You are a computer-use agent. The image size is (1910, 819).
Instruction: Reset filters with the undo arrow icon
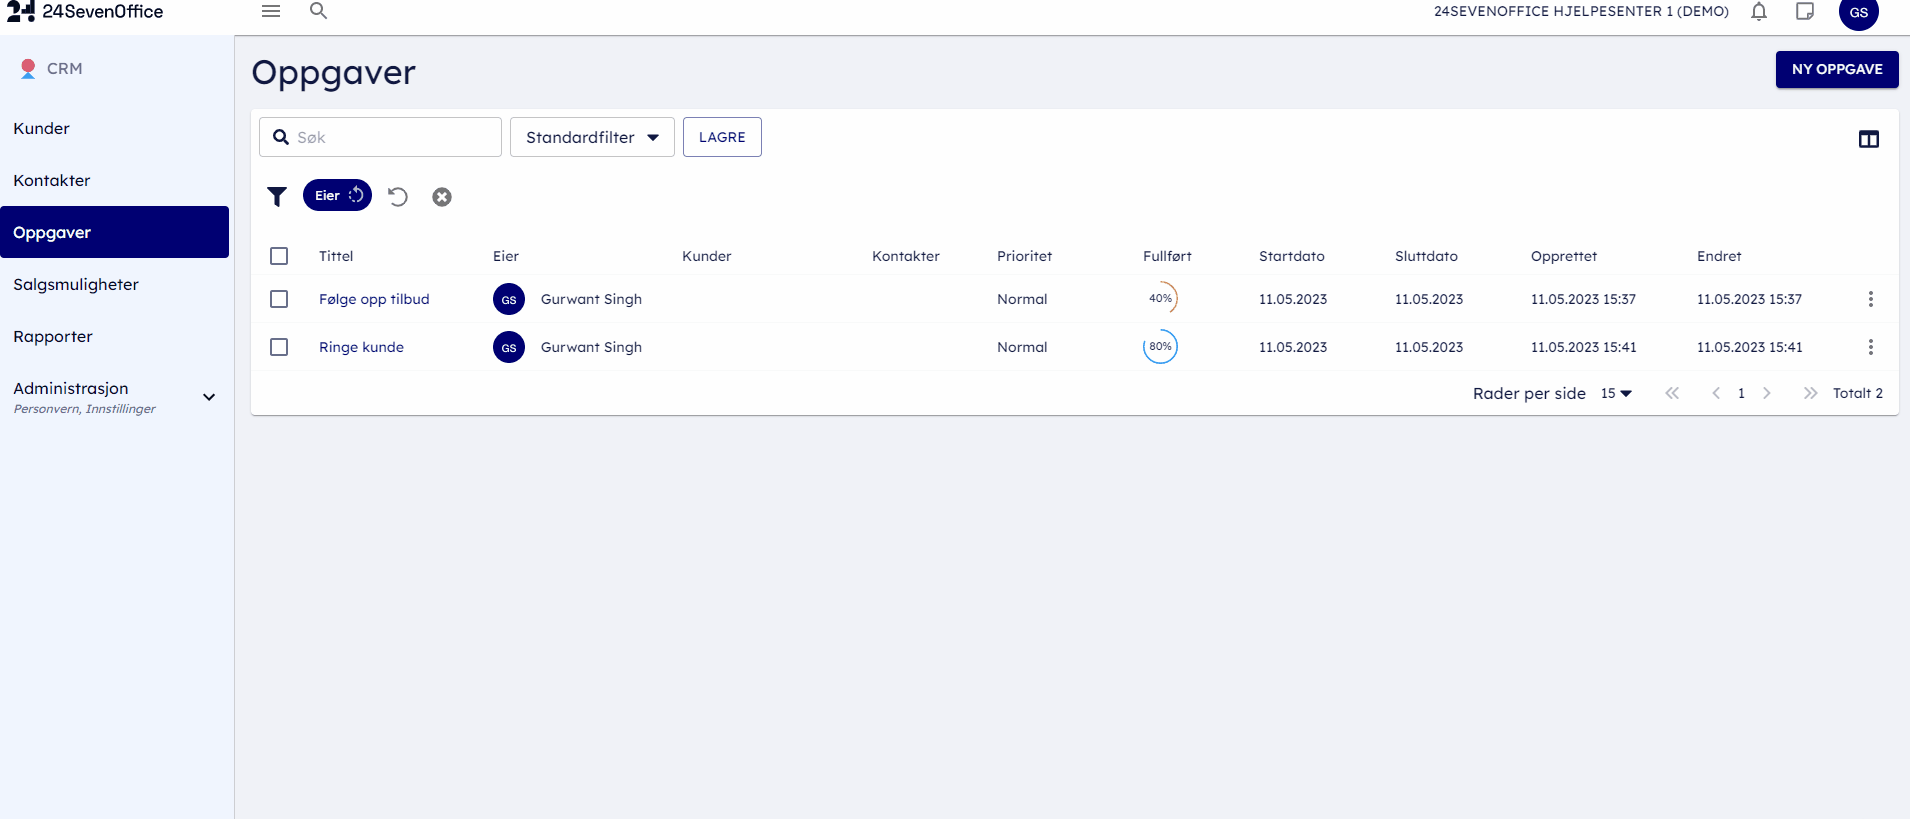click(x=398, y=196)
